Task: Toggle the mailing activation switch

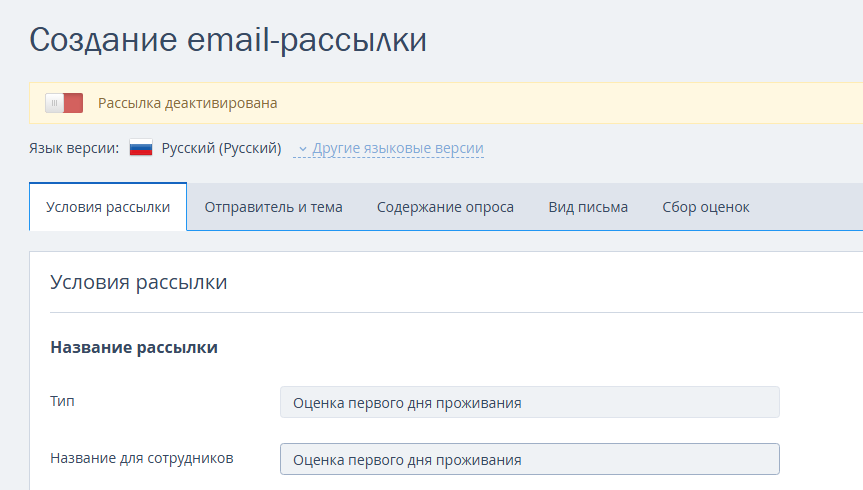Action: [64, 103]
